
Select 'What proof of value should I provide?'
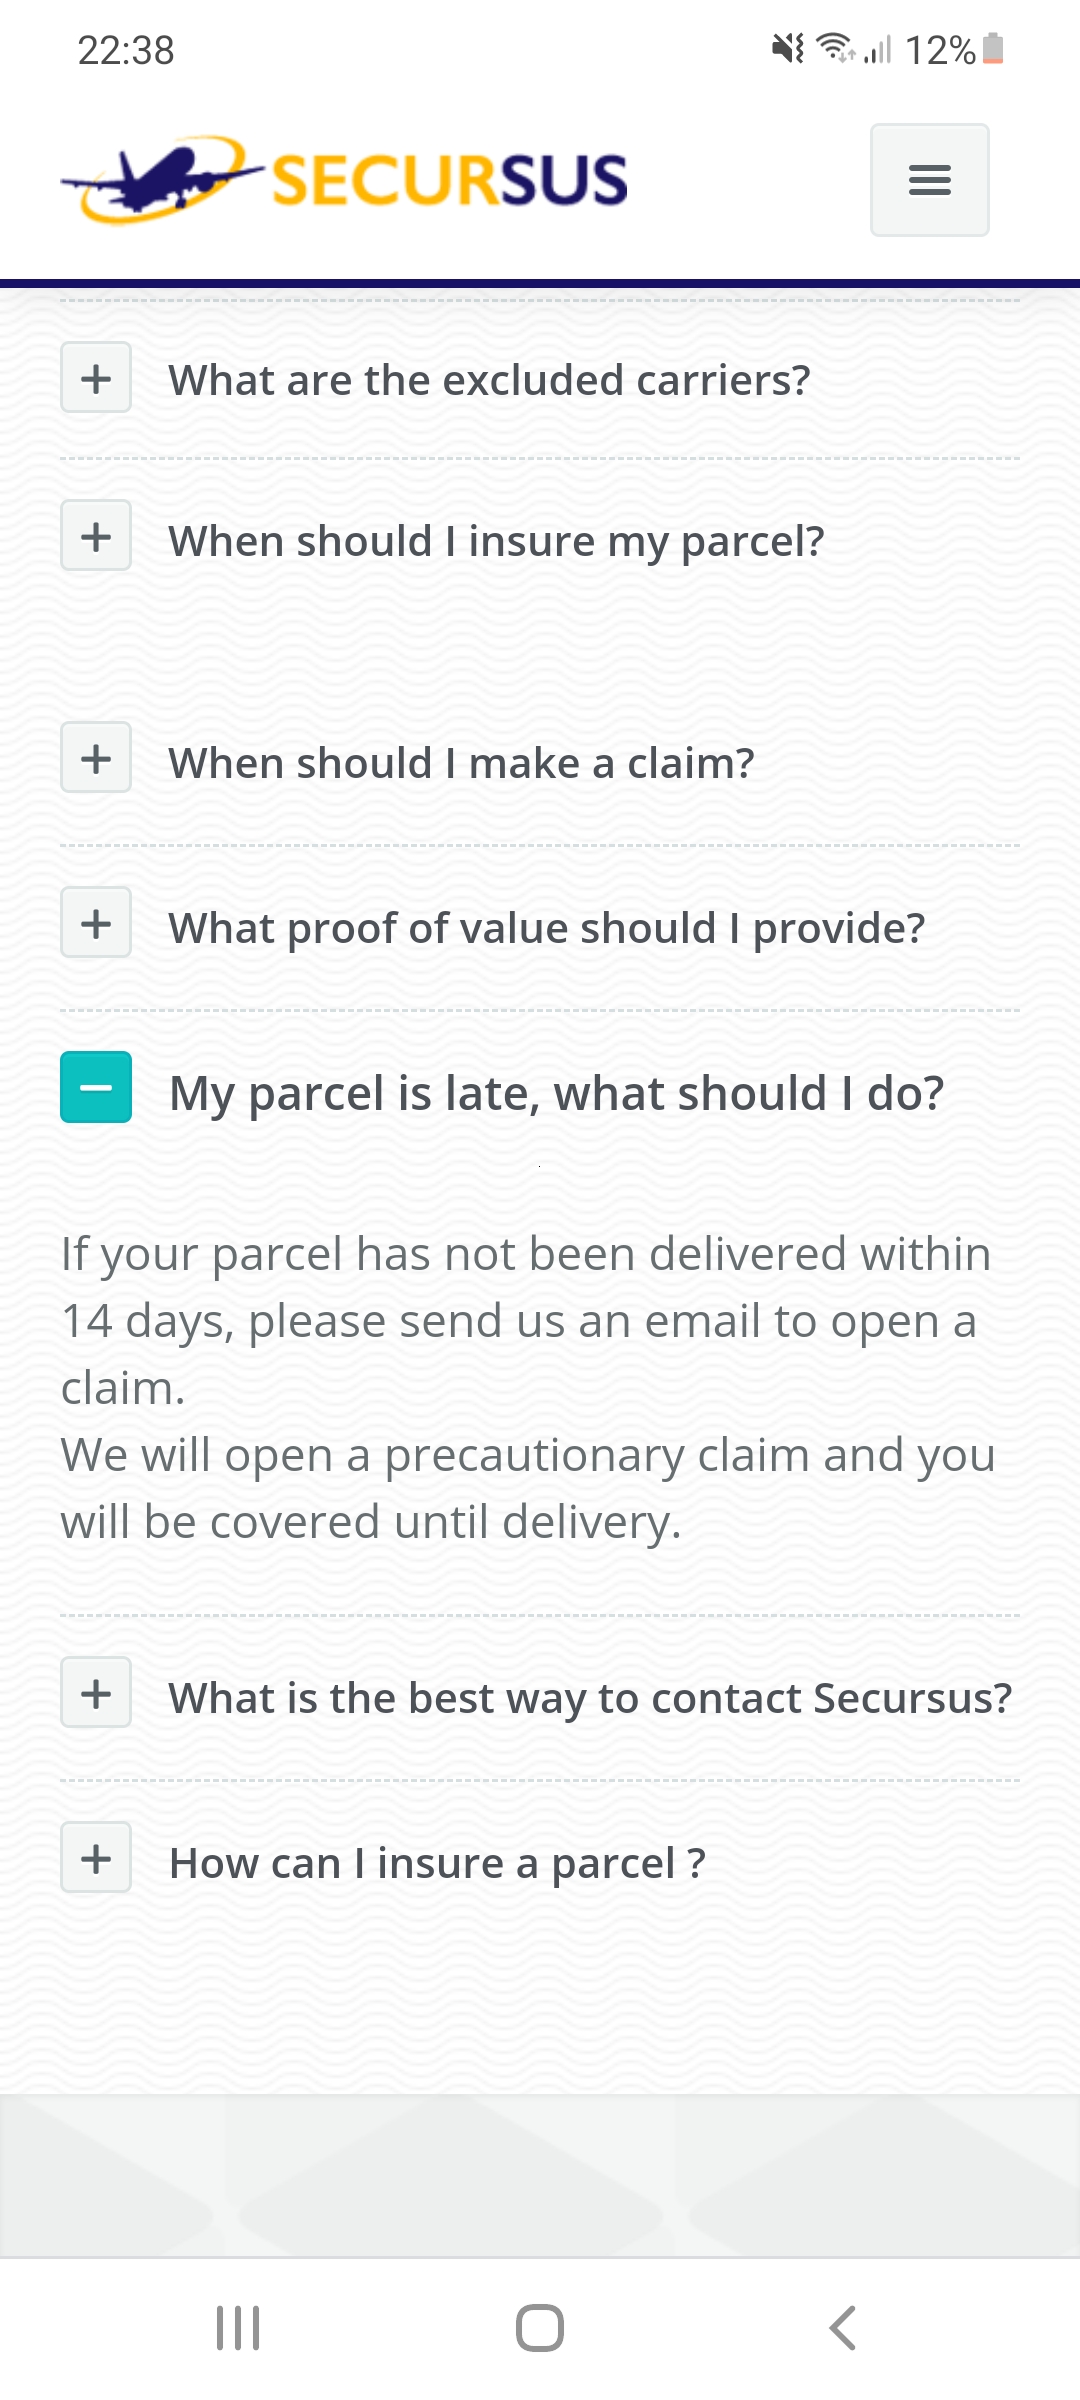[546, 928]
